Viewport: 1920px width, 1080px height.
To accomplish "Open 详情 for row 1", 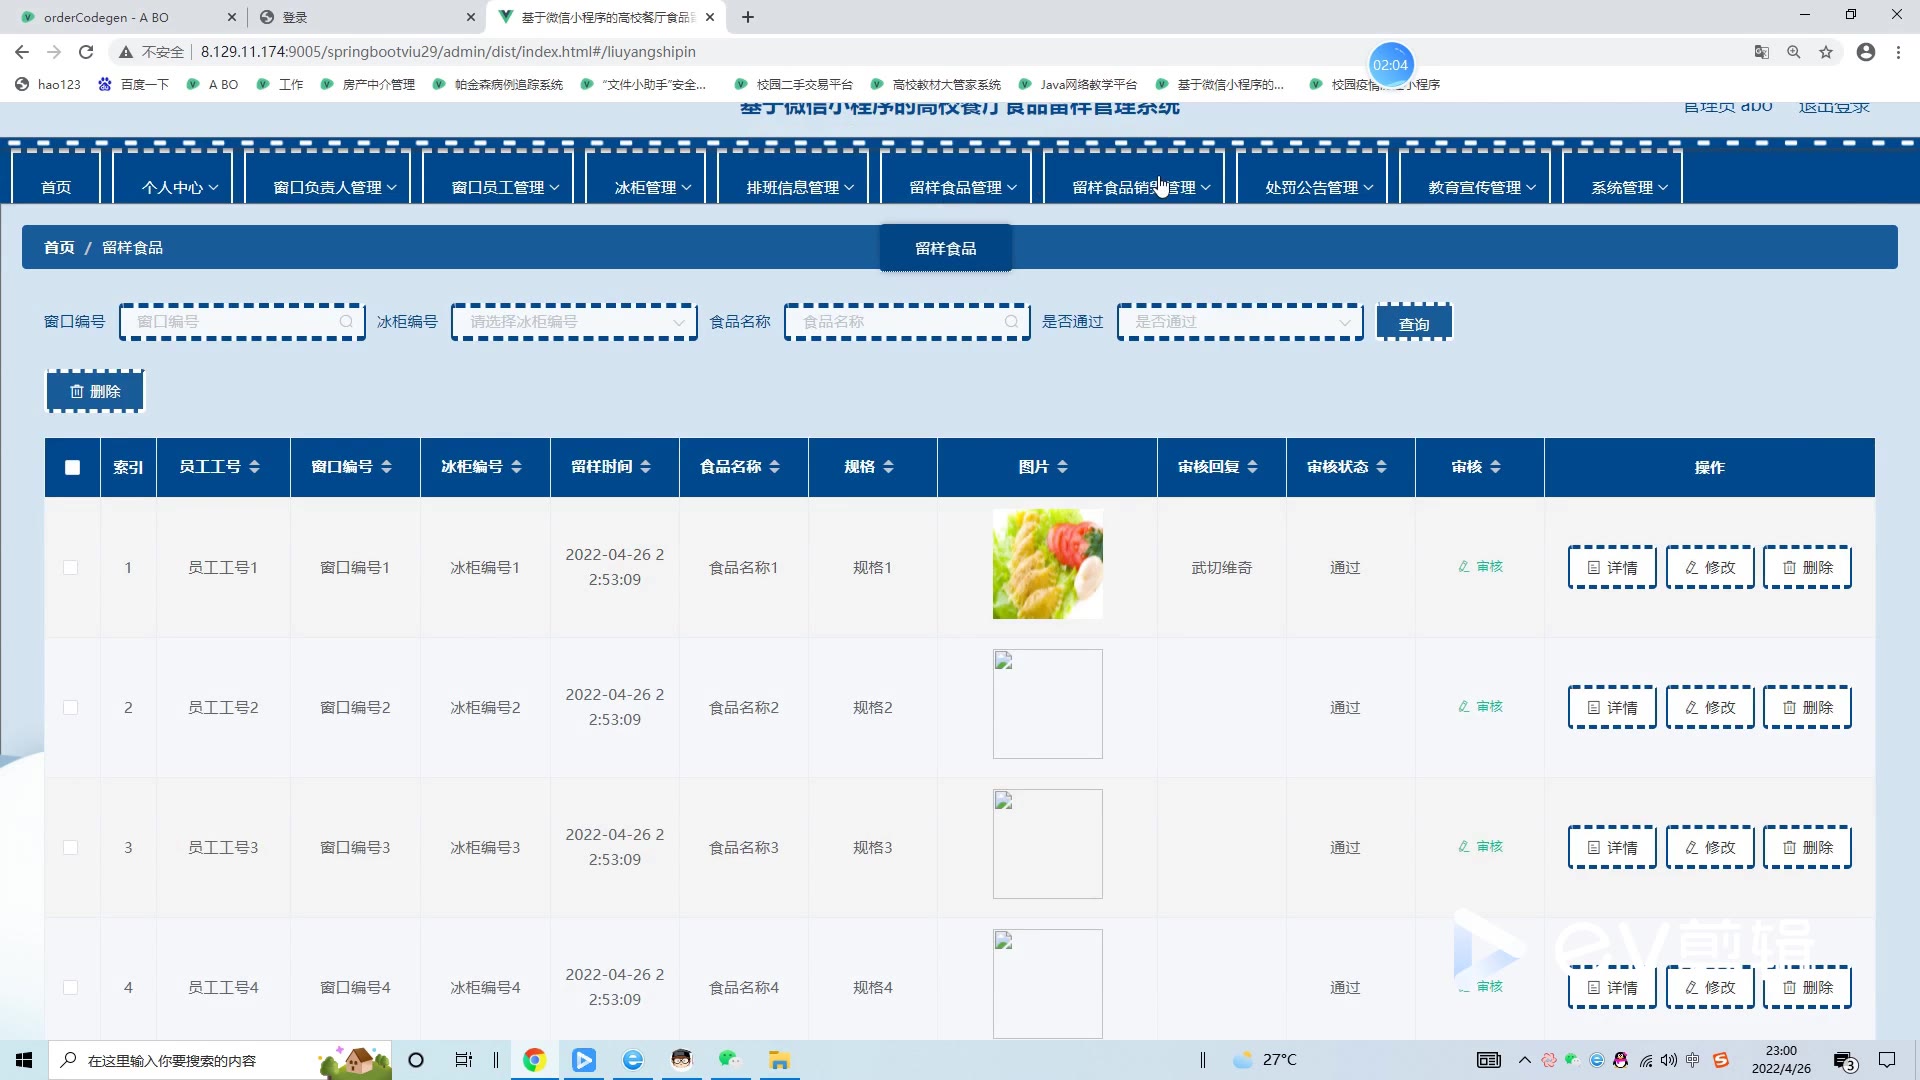I will pyautogui.click(x=1612, y=567).
